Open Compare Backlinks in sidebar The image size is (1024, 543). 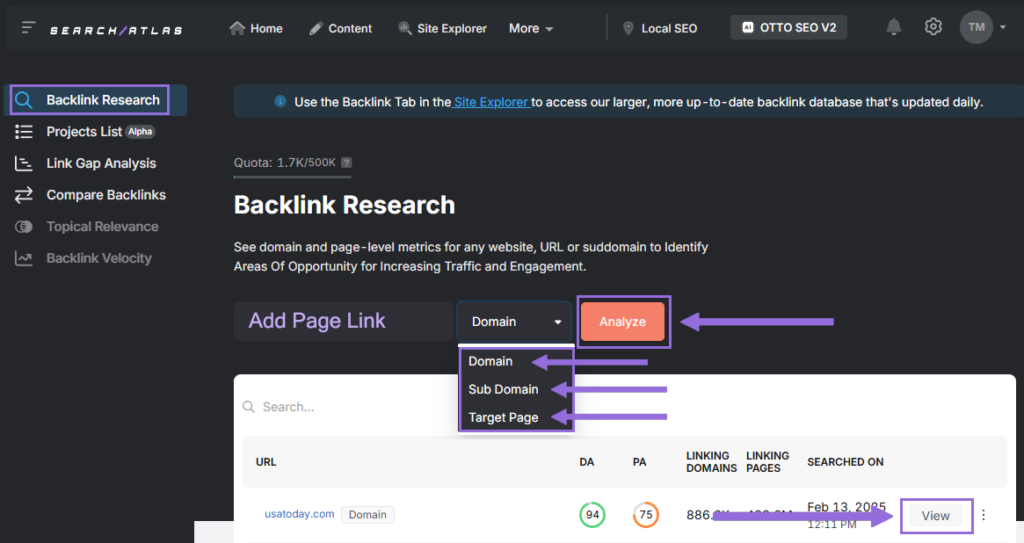click(90, 195)
